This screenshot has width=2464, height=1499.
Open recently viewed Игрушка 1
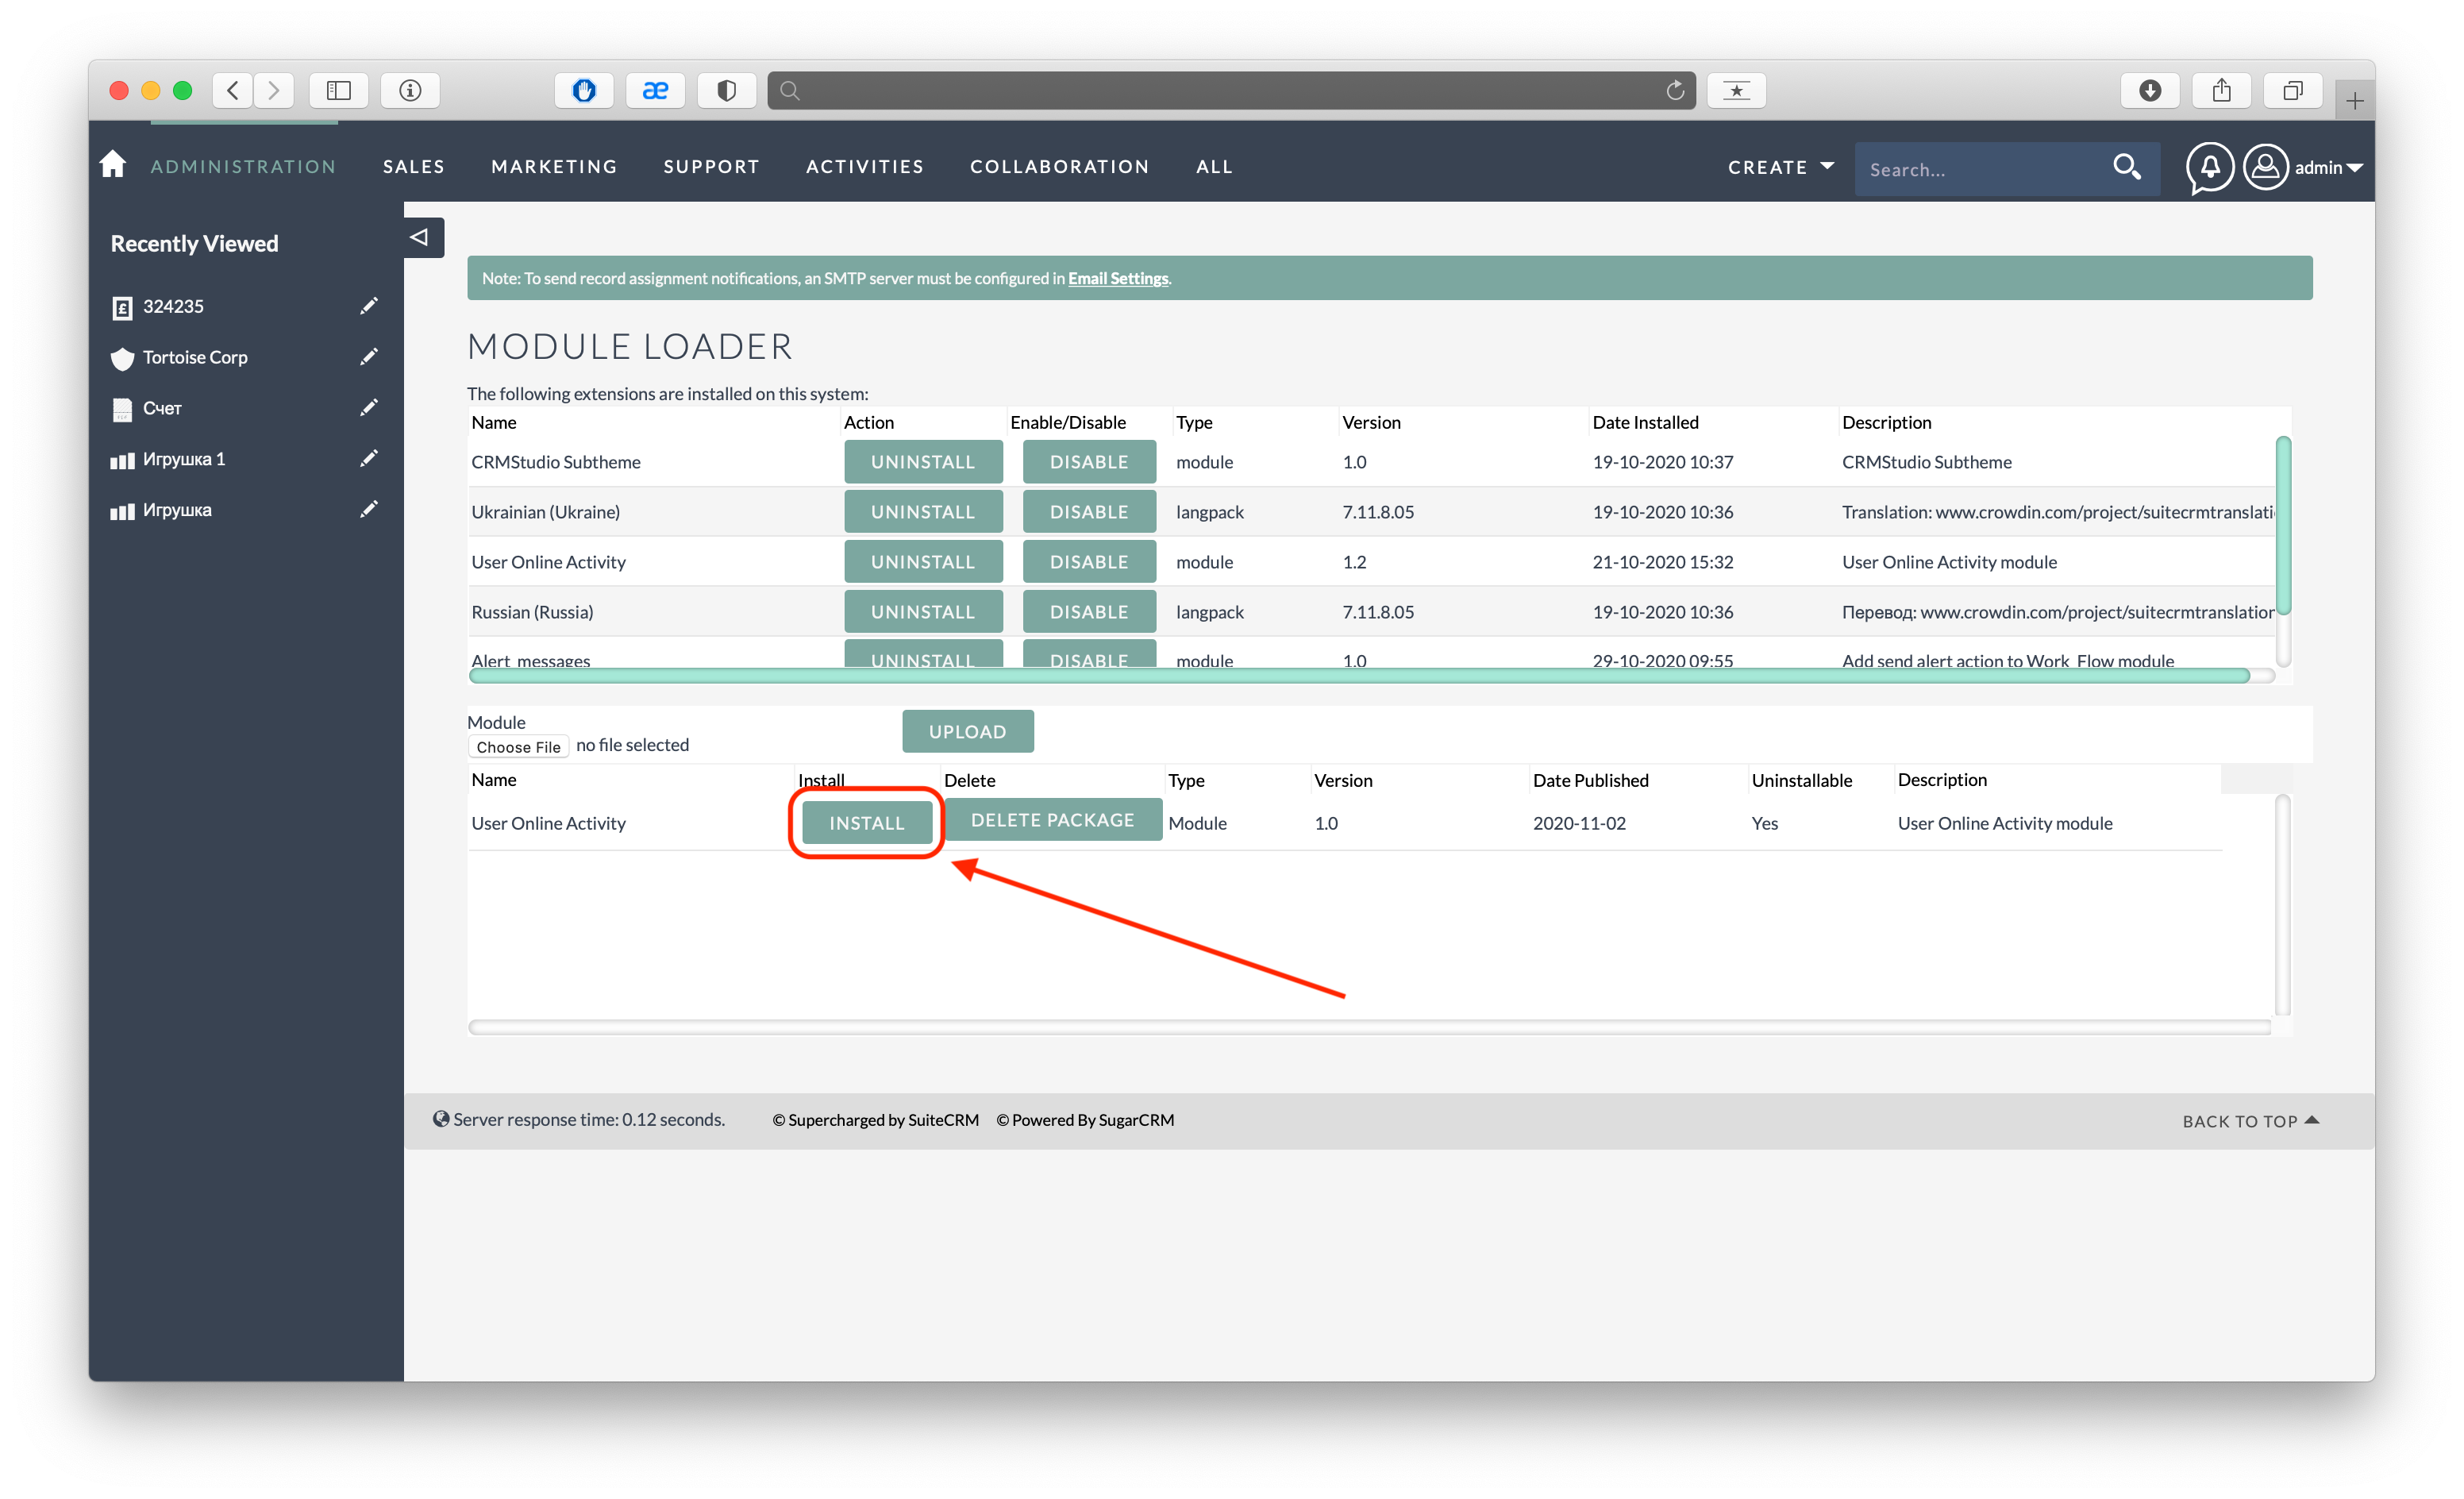coord(184,459)
